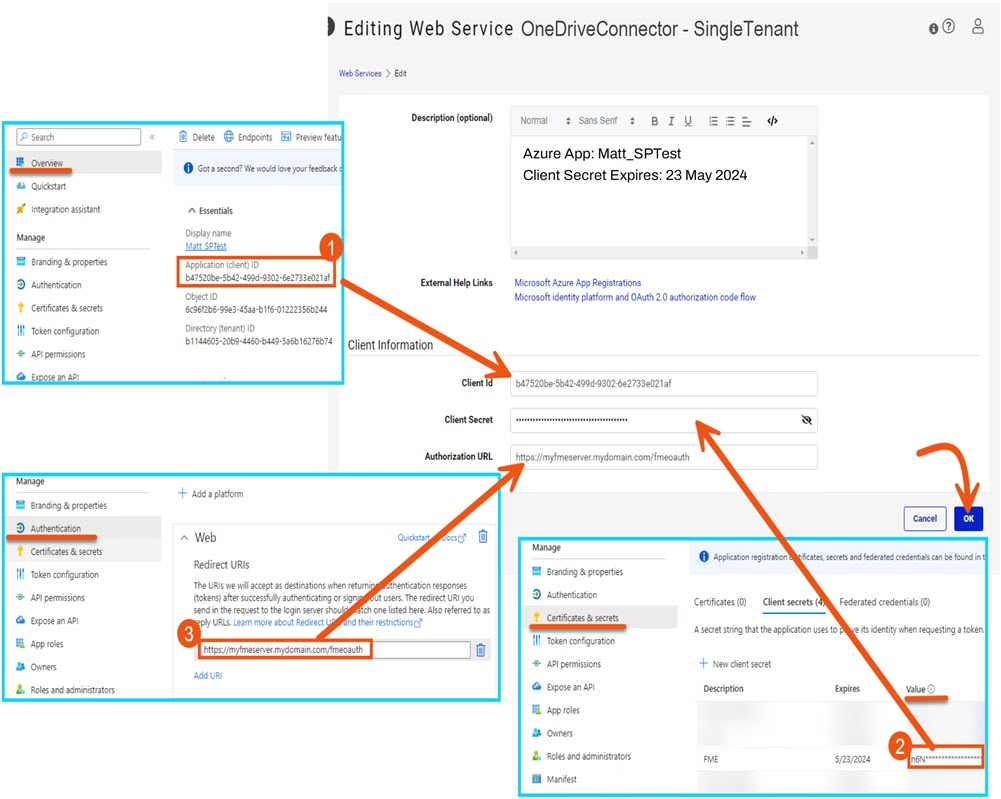This screenshot has width=1001, height=799.
Task: Click the FME secret description cell
Action: 711,759
